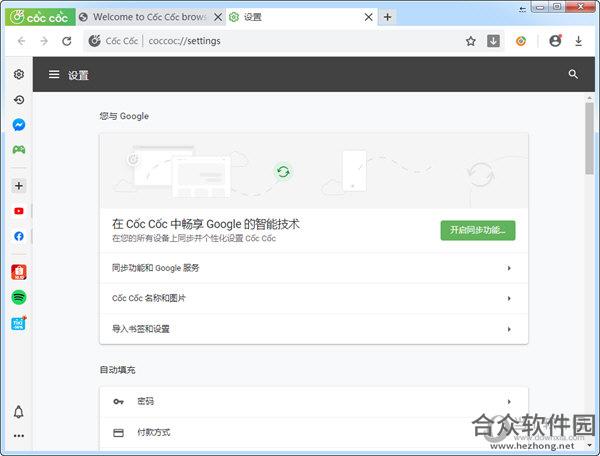
Task: Click the settings page vertical scrollbar thumb
Action: click(x=589, y=138)
